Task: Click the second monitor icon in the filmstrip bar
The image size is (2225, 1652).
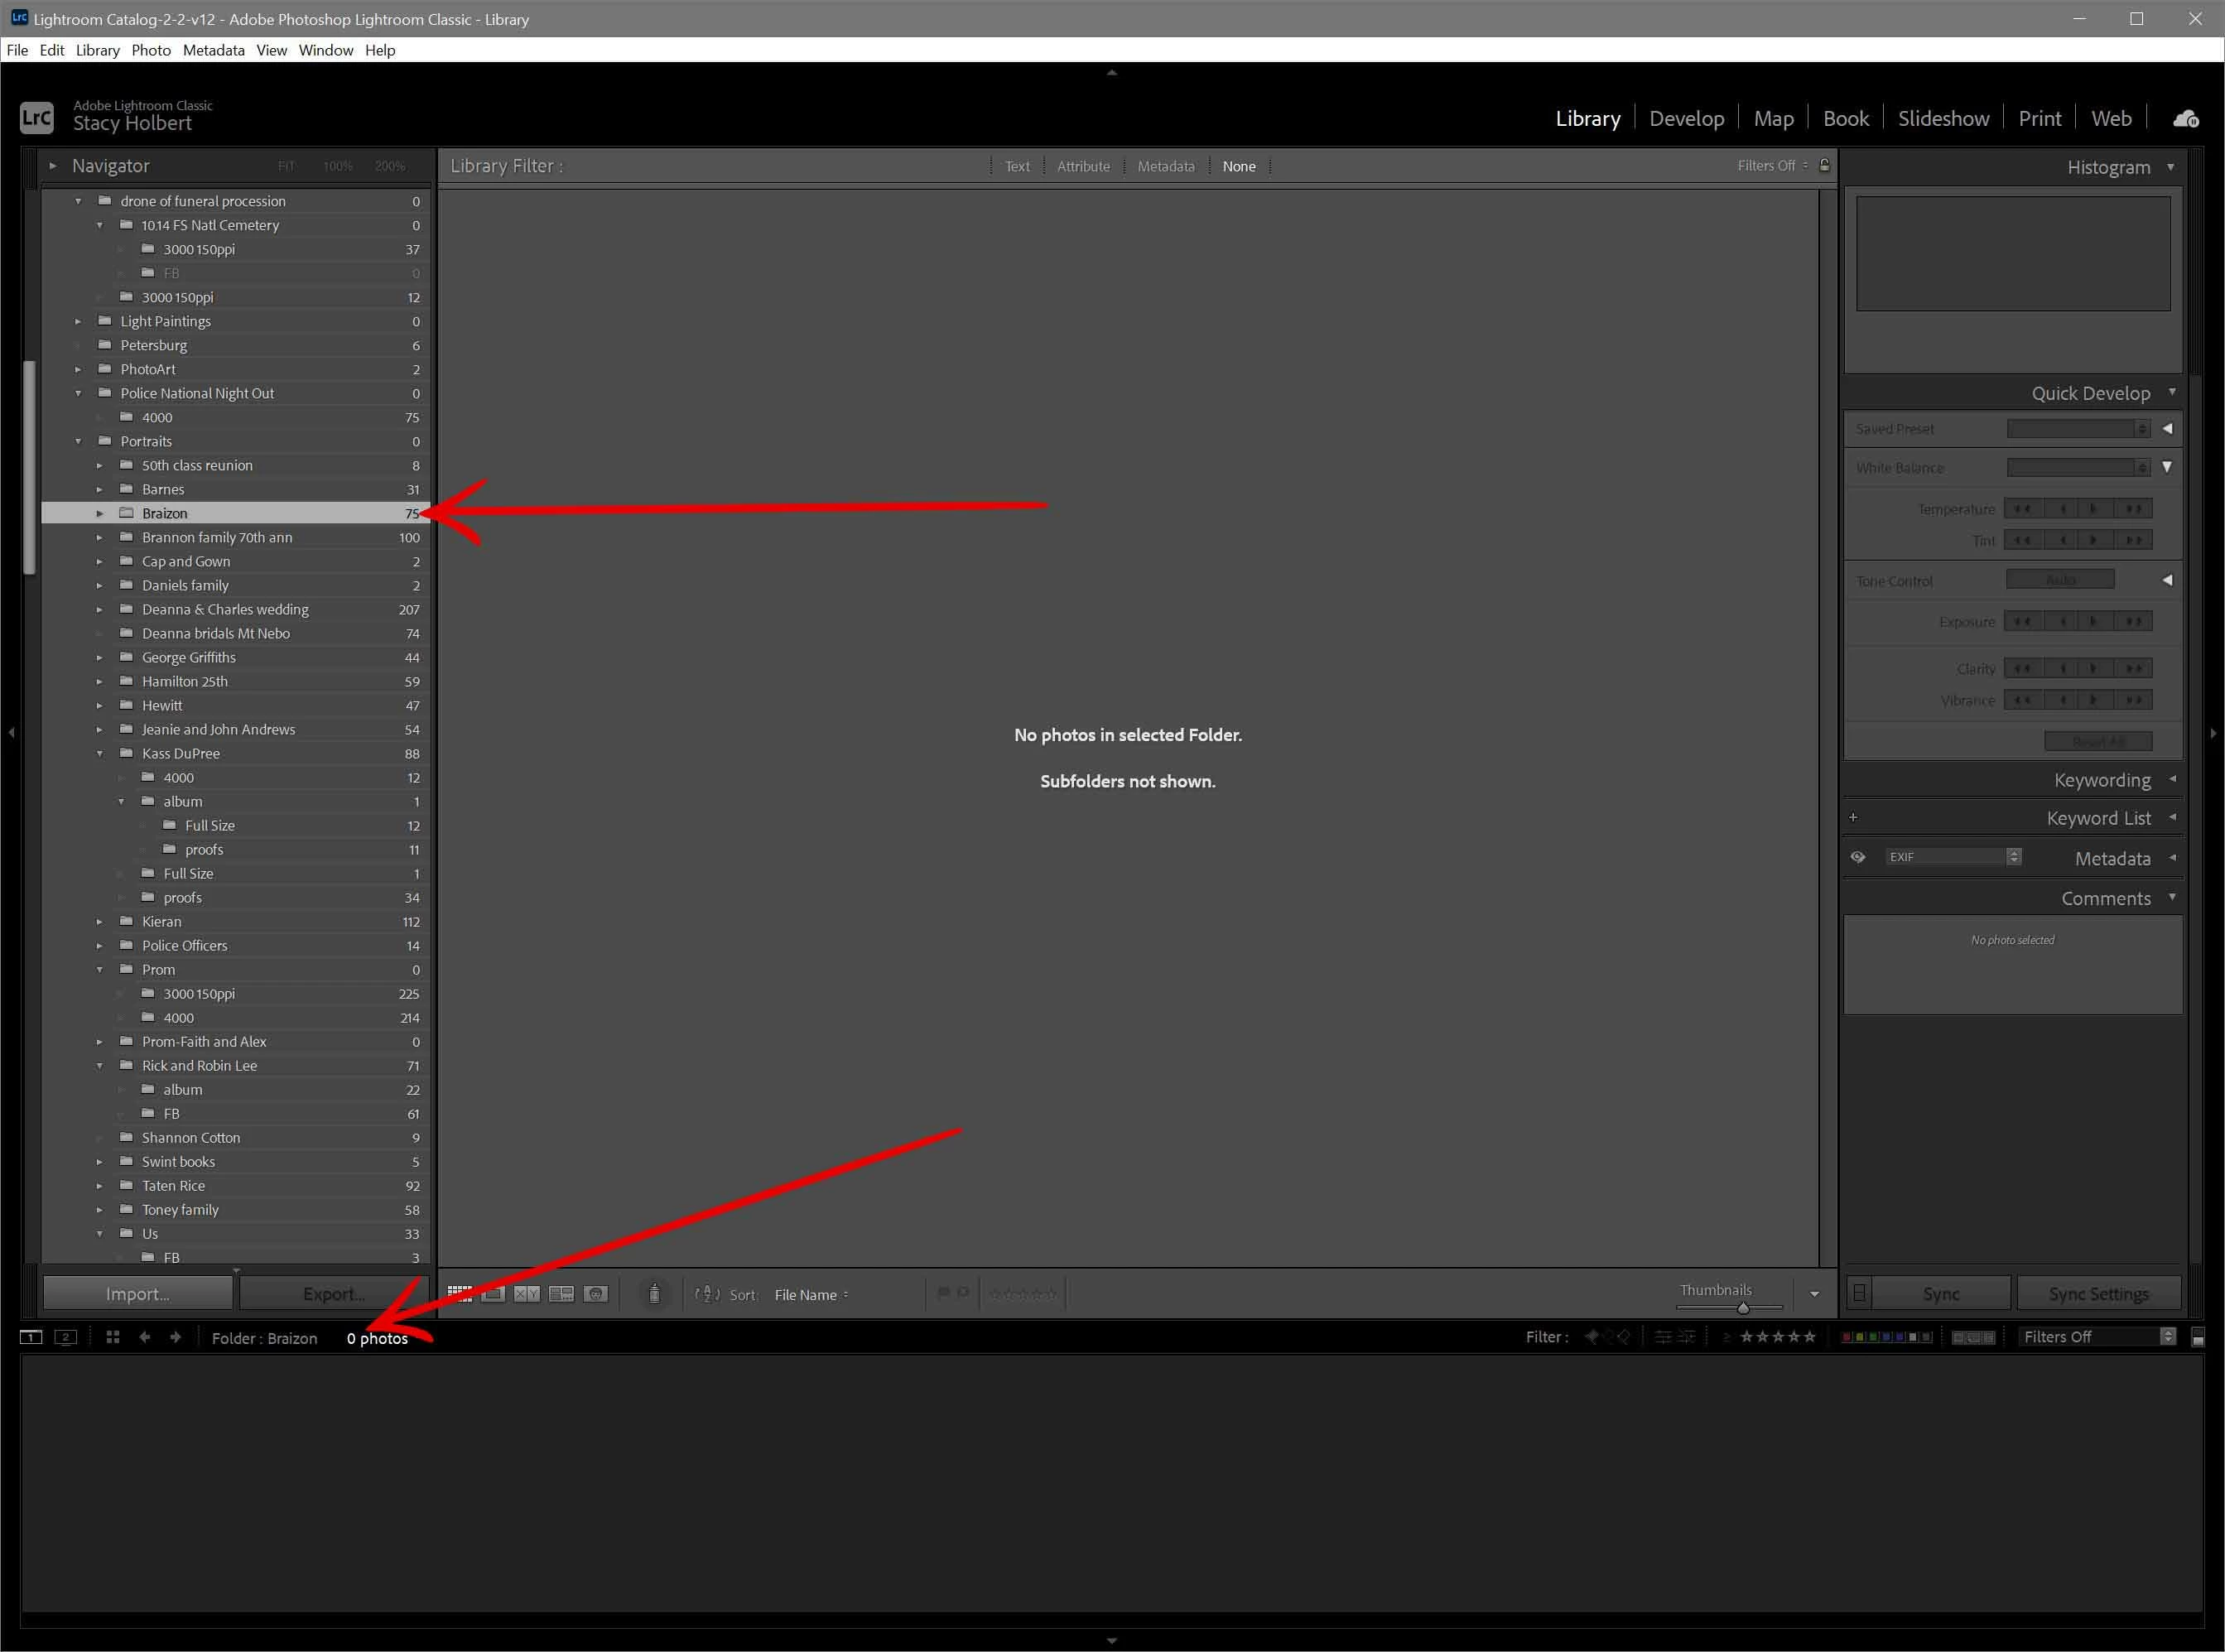Action: 66,1337
